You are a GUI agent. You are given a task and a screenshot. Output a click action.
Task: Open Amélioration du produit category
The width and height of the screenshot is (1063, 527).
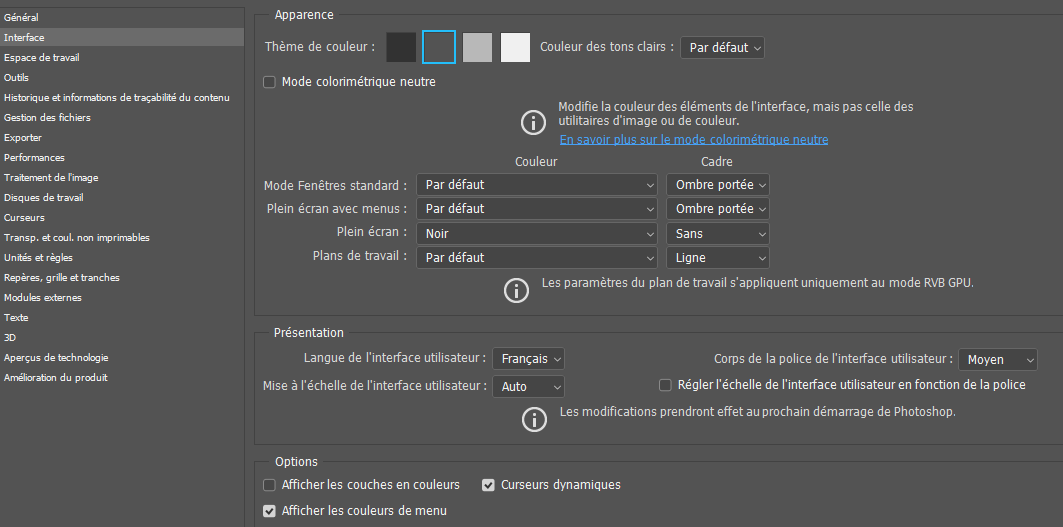122,378
